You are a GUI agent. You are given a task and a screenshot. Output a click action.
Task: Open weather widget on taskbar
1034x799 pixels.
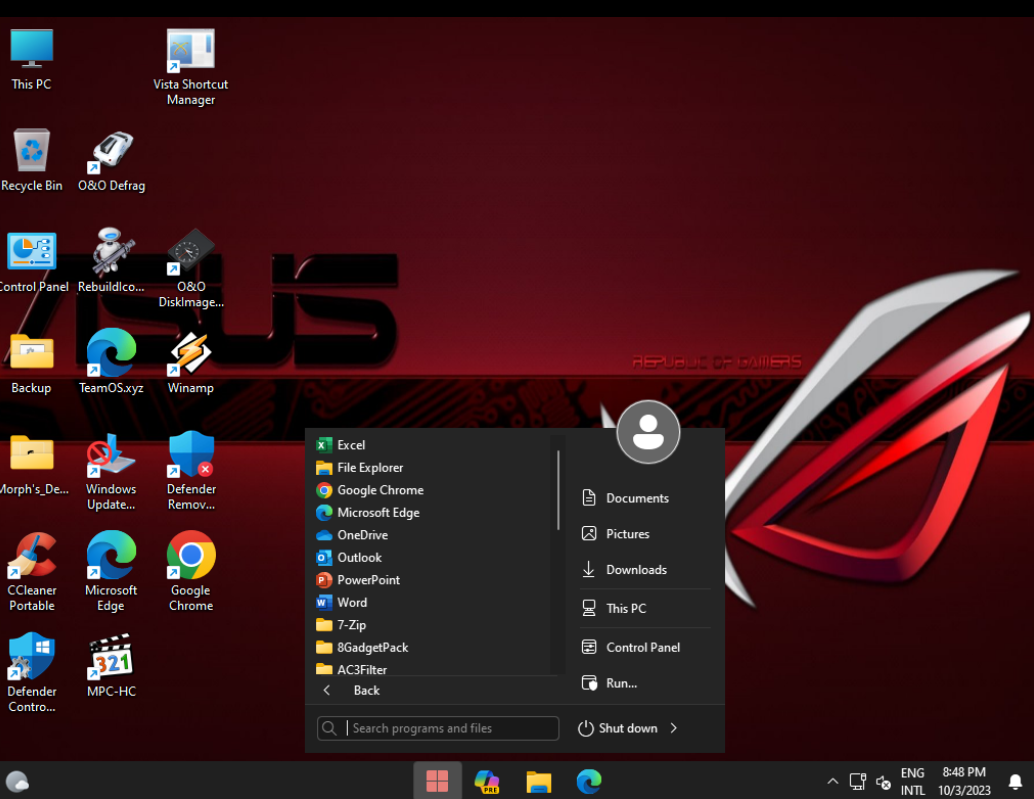point(18,782)
